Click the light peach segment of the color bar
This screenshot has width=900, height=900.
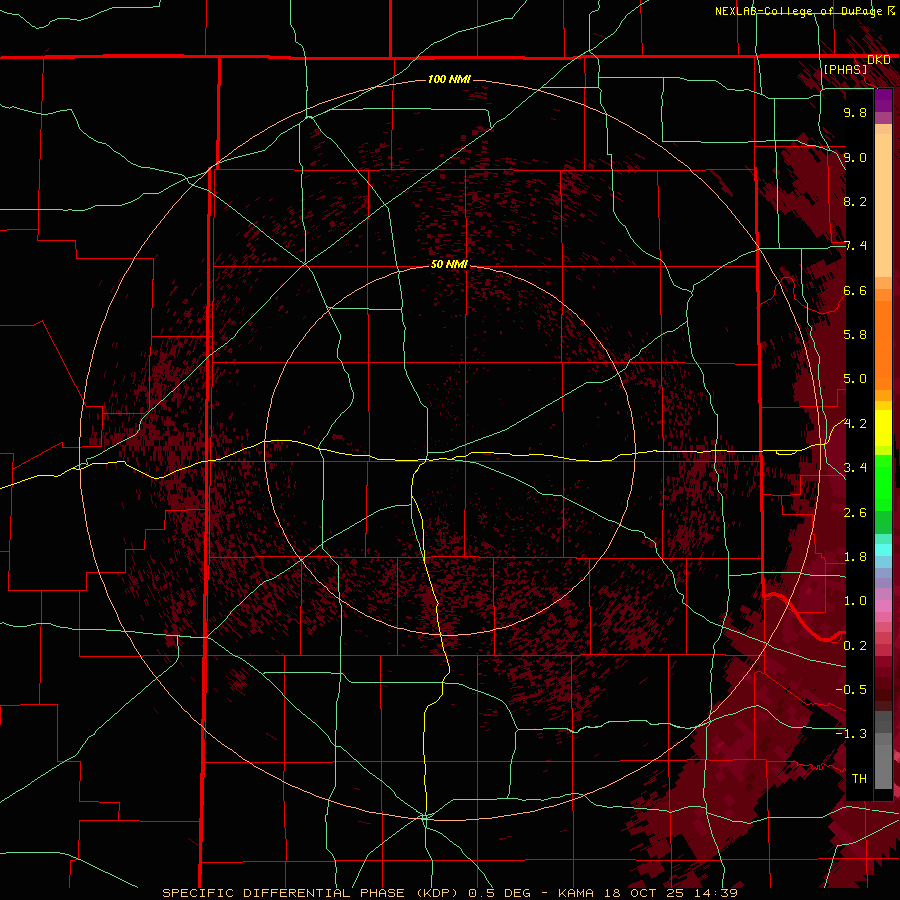coord(883,205)
